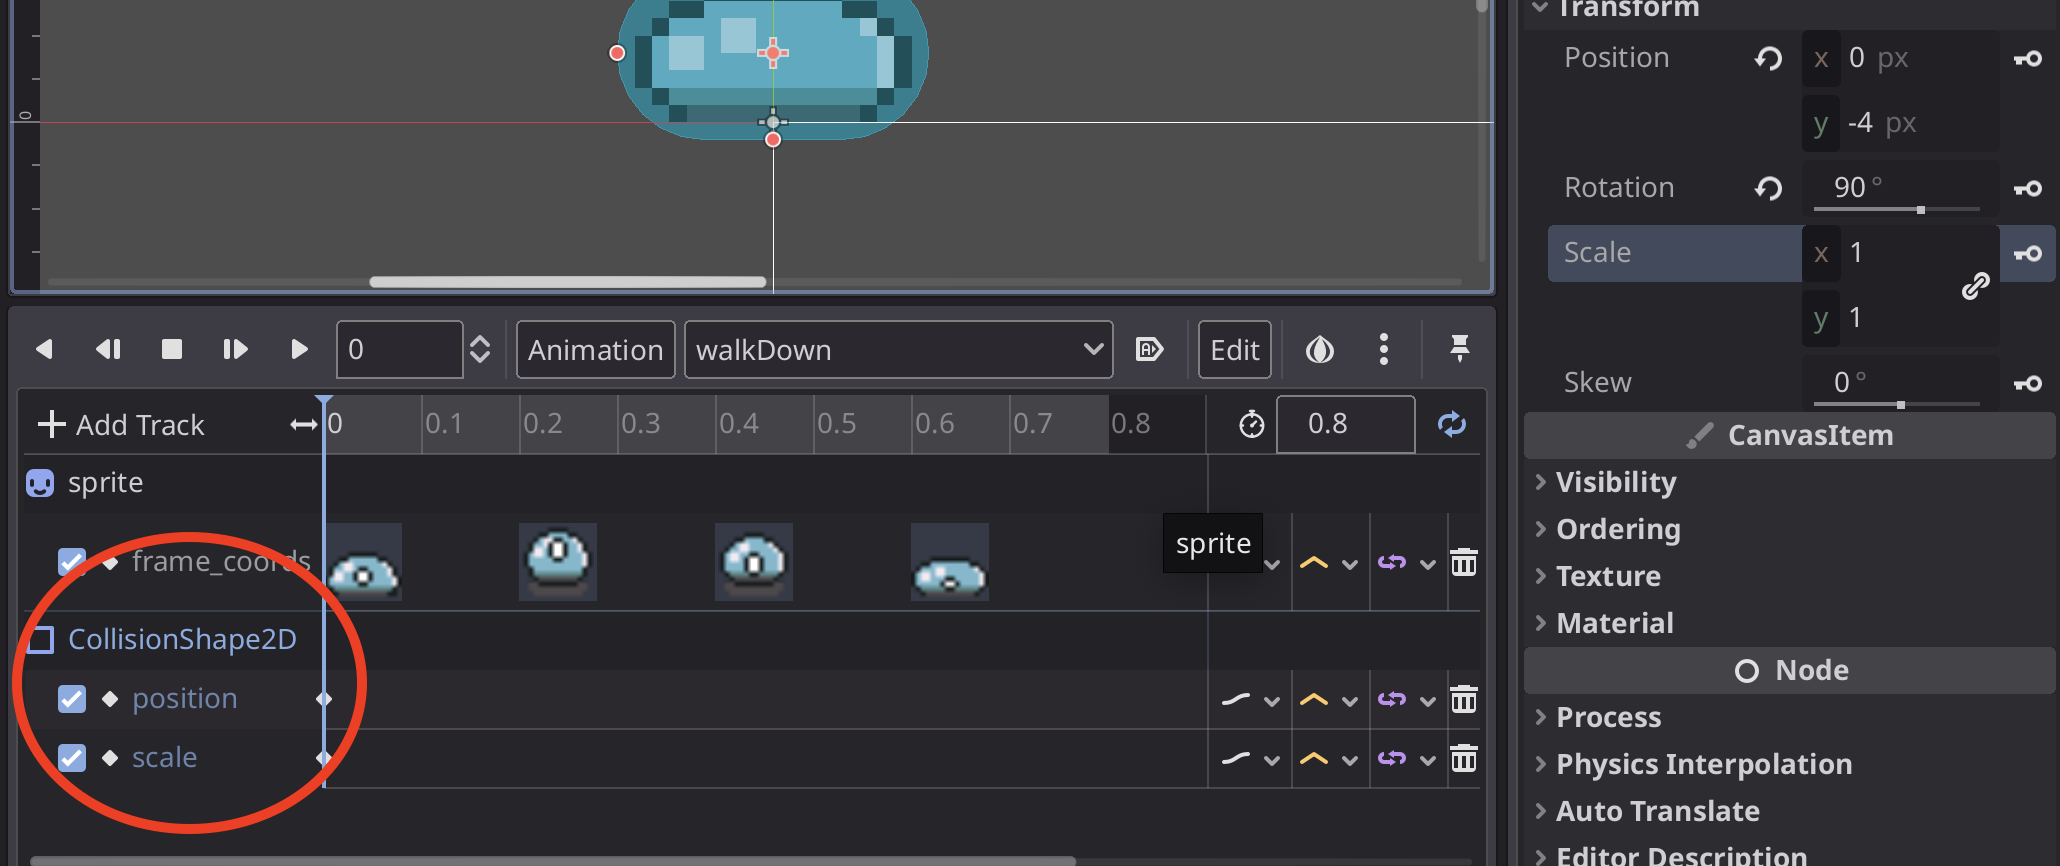Image resolution: width=2060 pixels, height=866 pixels.
Task: Stop the animation playback
Action: click(172, 349)
